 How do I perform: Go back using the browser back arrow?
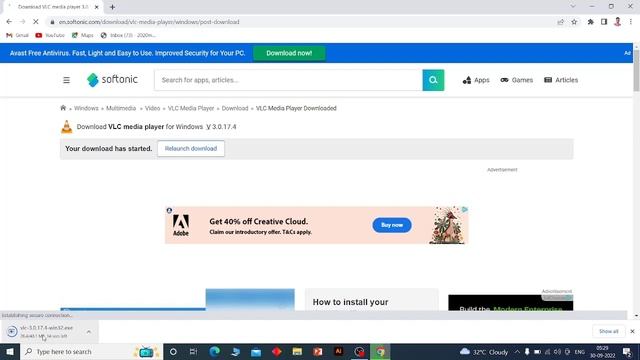(9, 22)
